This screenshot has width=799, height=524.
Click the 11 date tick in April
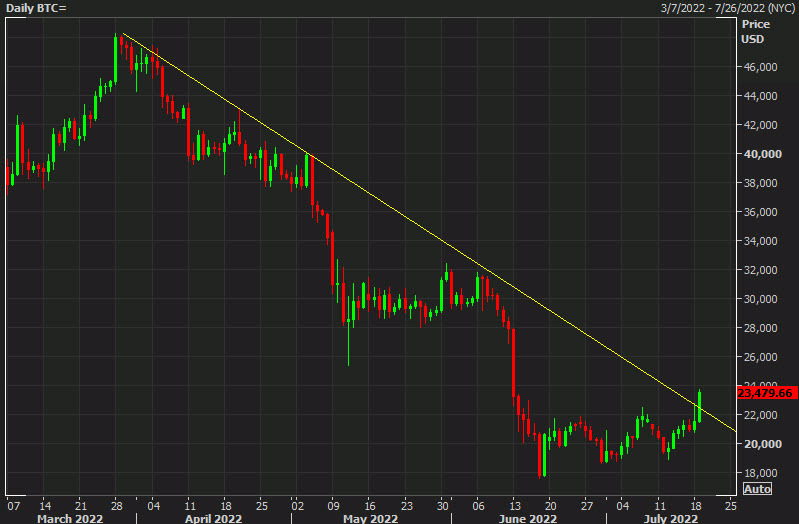pos(190,506)
